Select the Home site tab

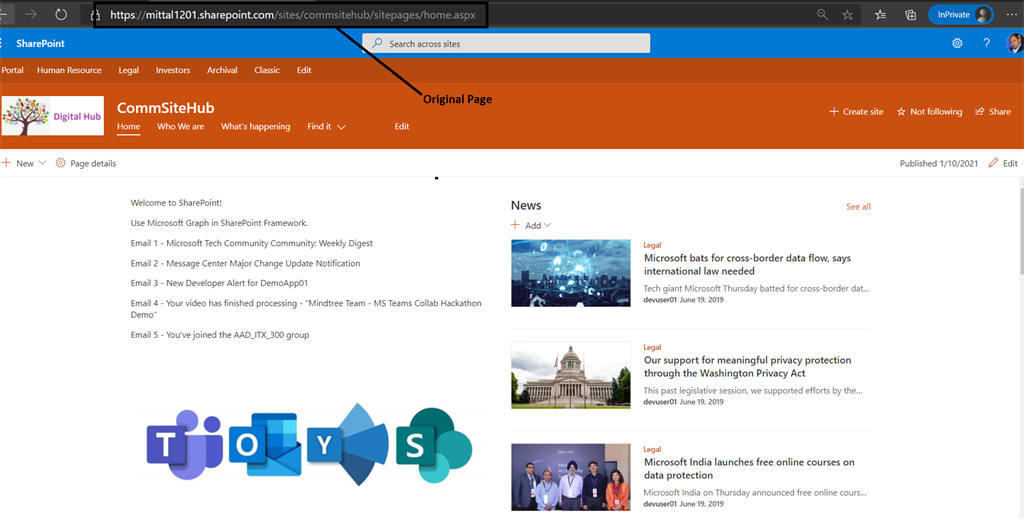(129, 127)
